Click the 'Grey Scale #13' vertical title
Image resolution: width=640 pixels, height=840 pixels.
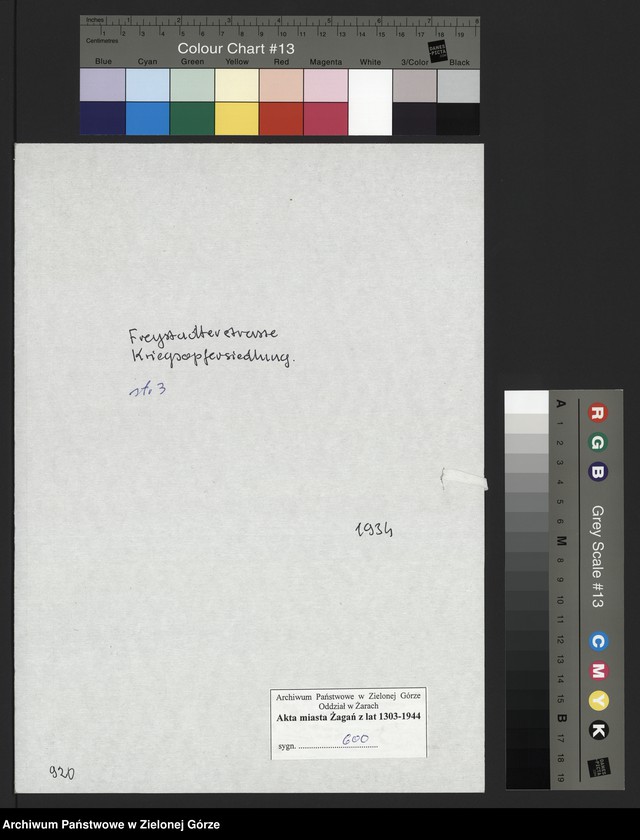coord(598,556)
